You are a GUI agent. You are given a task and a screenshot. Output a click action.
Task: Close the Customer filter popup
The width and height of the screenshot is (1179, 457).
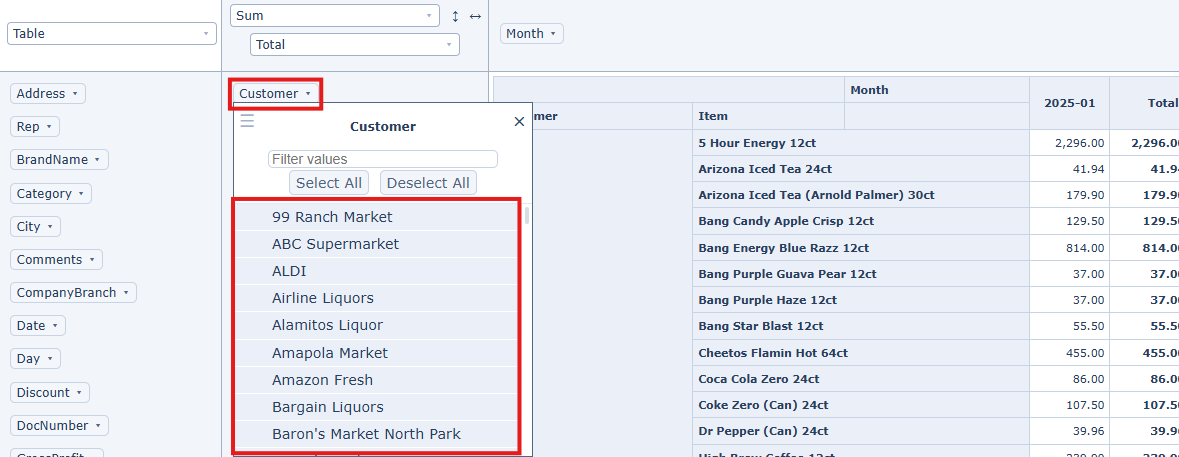click(519, 122)
